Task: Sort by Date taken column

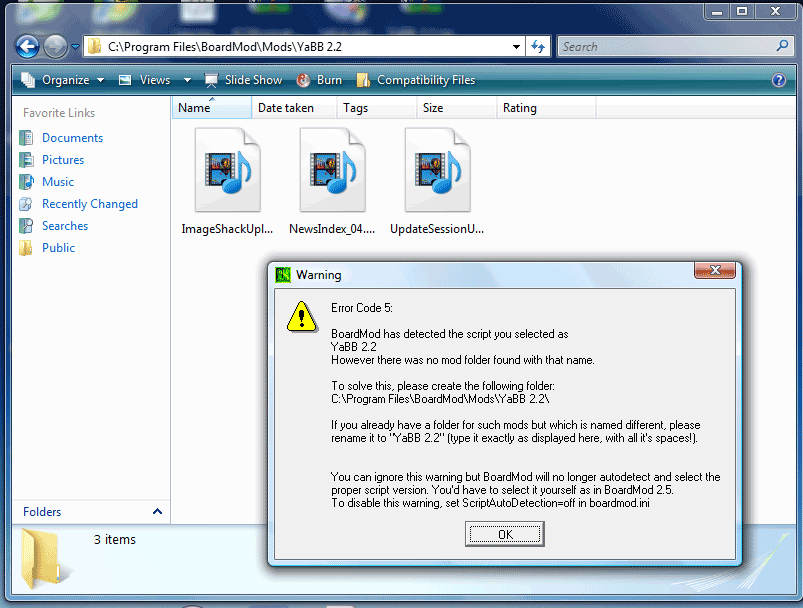Action: click(x=294, y=108)
